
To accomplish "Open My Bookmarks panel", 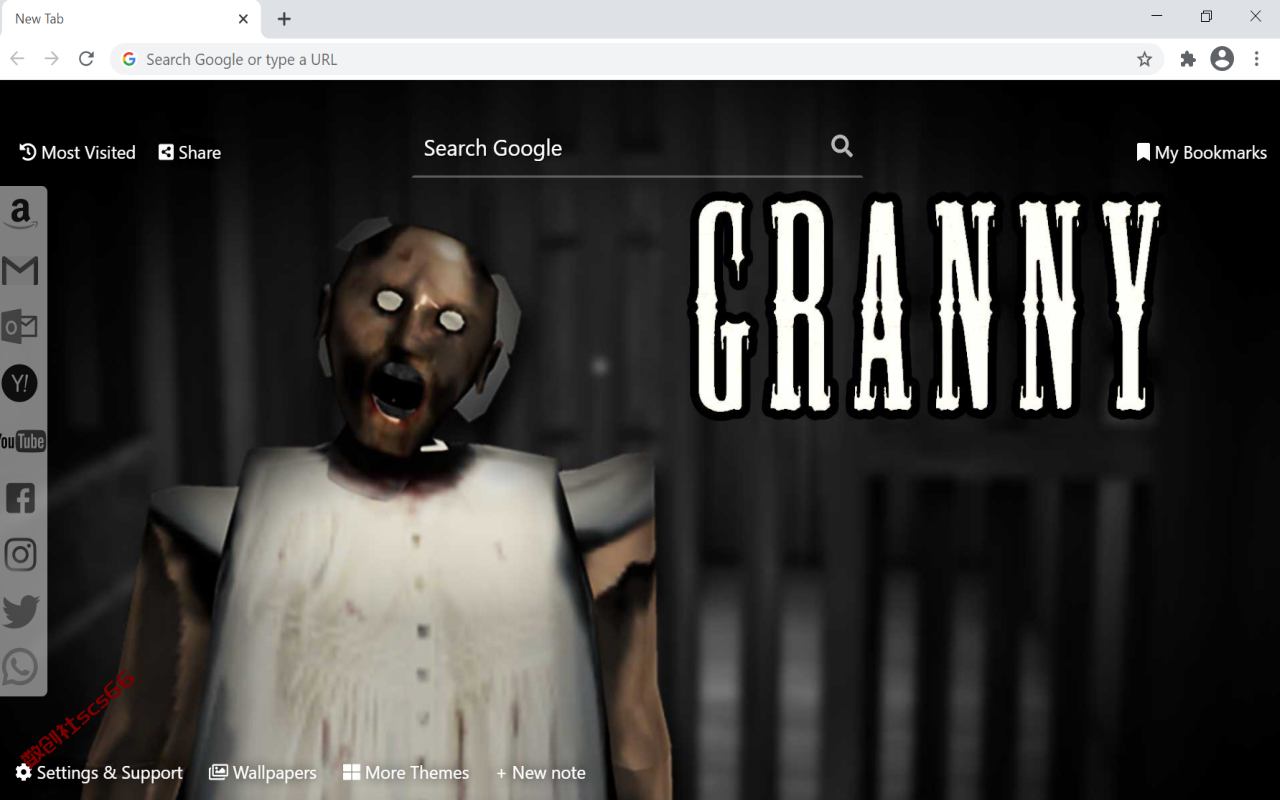I will (1202, 152).
